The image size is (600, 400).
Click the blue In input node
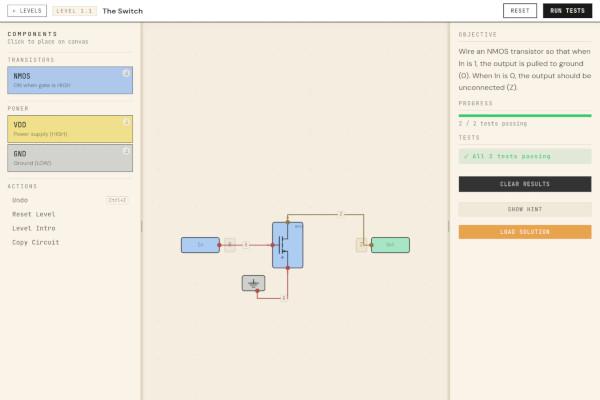tap(200, 244)
